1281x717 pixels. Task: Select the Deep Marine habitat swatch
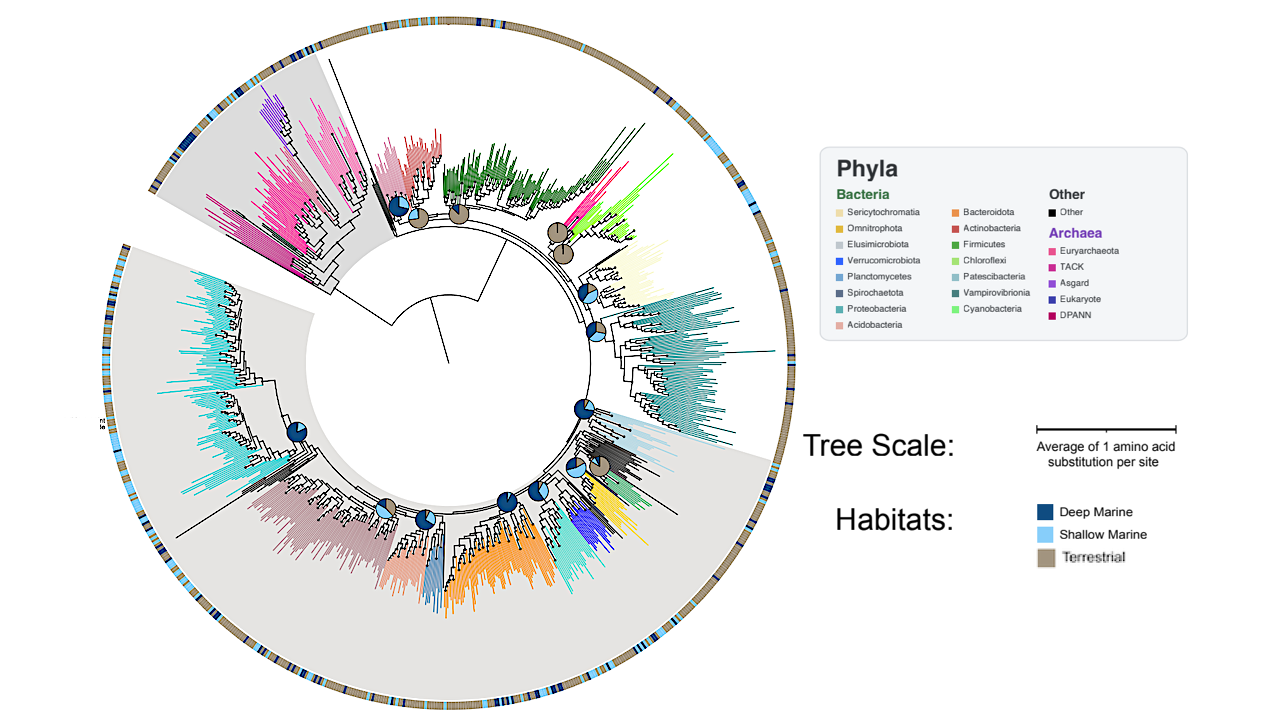tap(1046, 511)
